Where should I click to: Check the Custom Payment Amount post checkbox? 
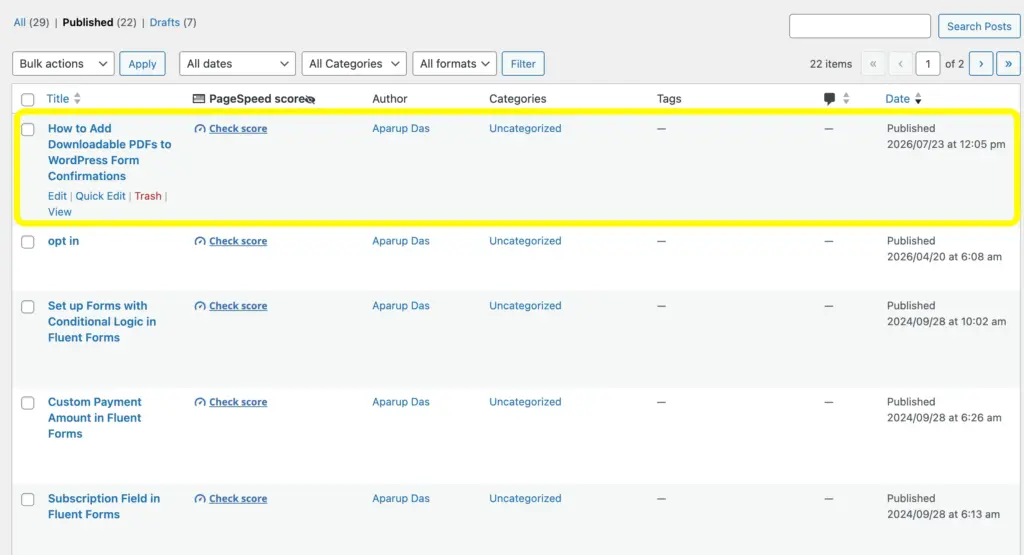(x=27, y=403)
